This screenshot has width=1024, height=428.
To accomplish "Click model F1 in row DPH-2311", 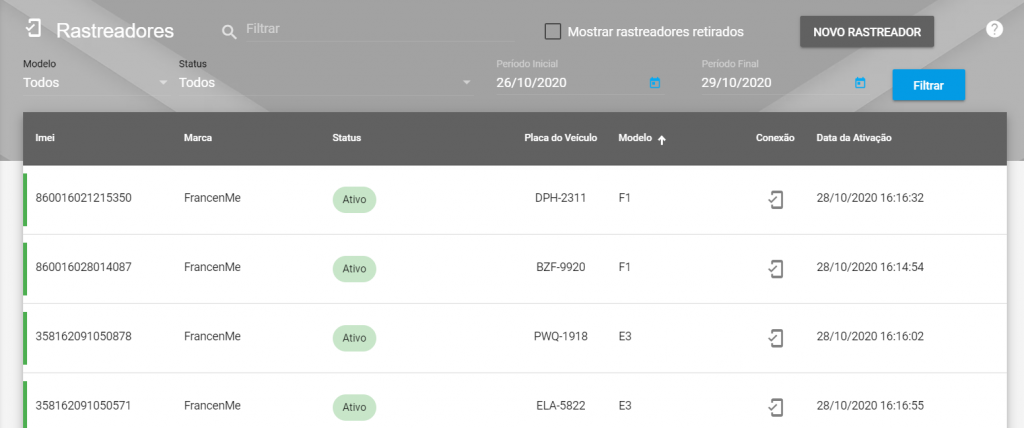I will [624, 198].
